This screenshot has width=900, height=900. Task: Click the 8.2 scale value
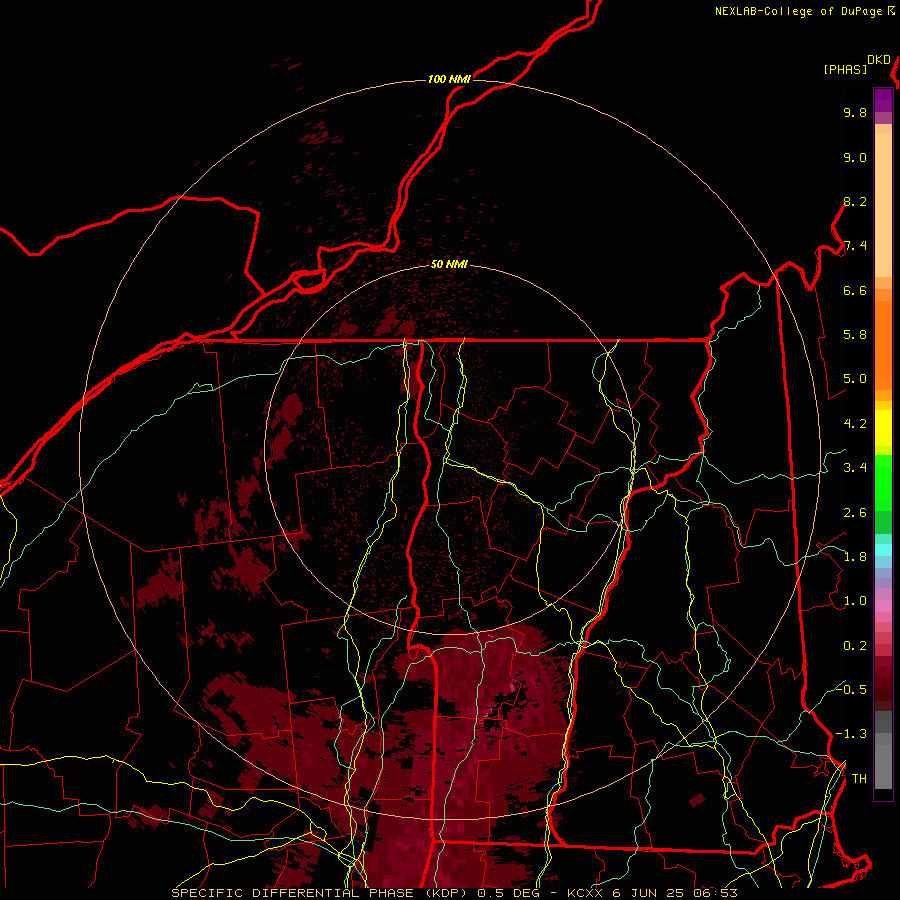click(855, 201)
